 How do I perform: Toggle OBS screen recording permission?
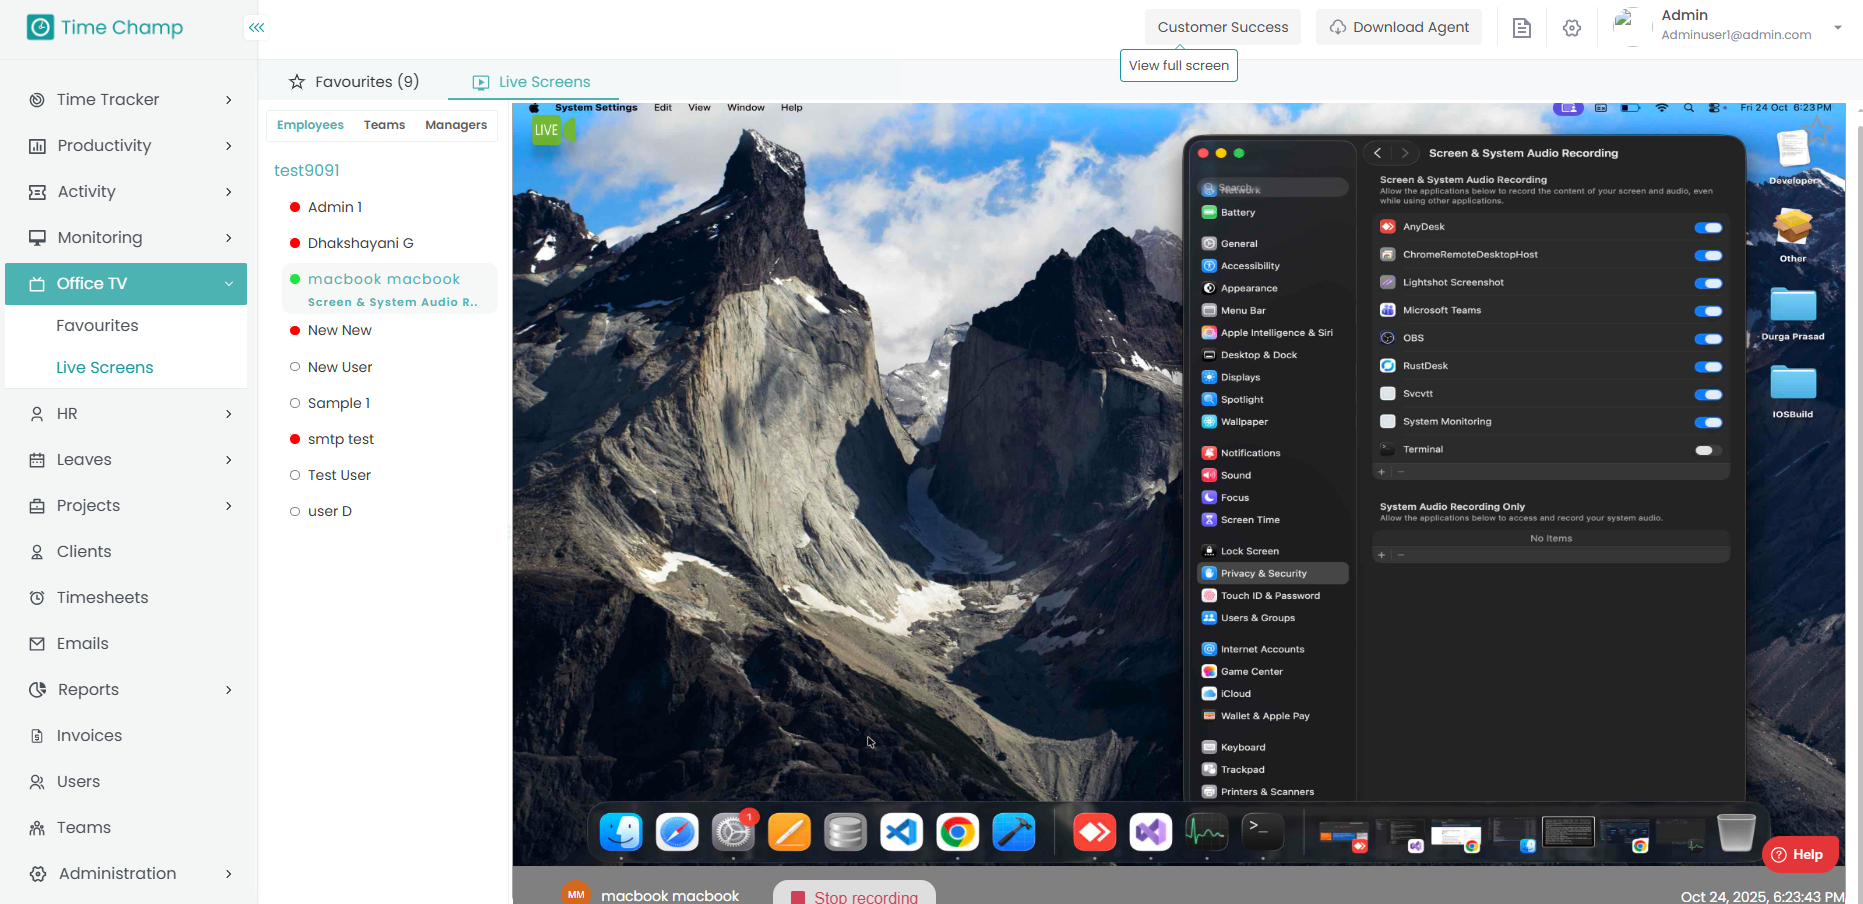pyautogui.click(x=1708, y=339)
